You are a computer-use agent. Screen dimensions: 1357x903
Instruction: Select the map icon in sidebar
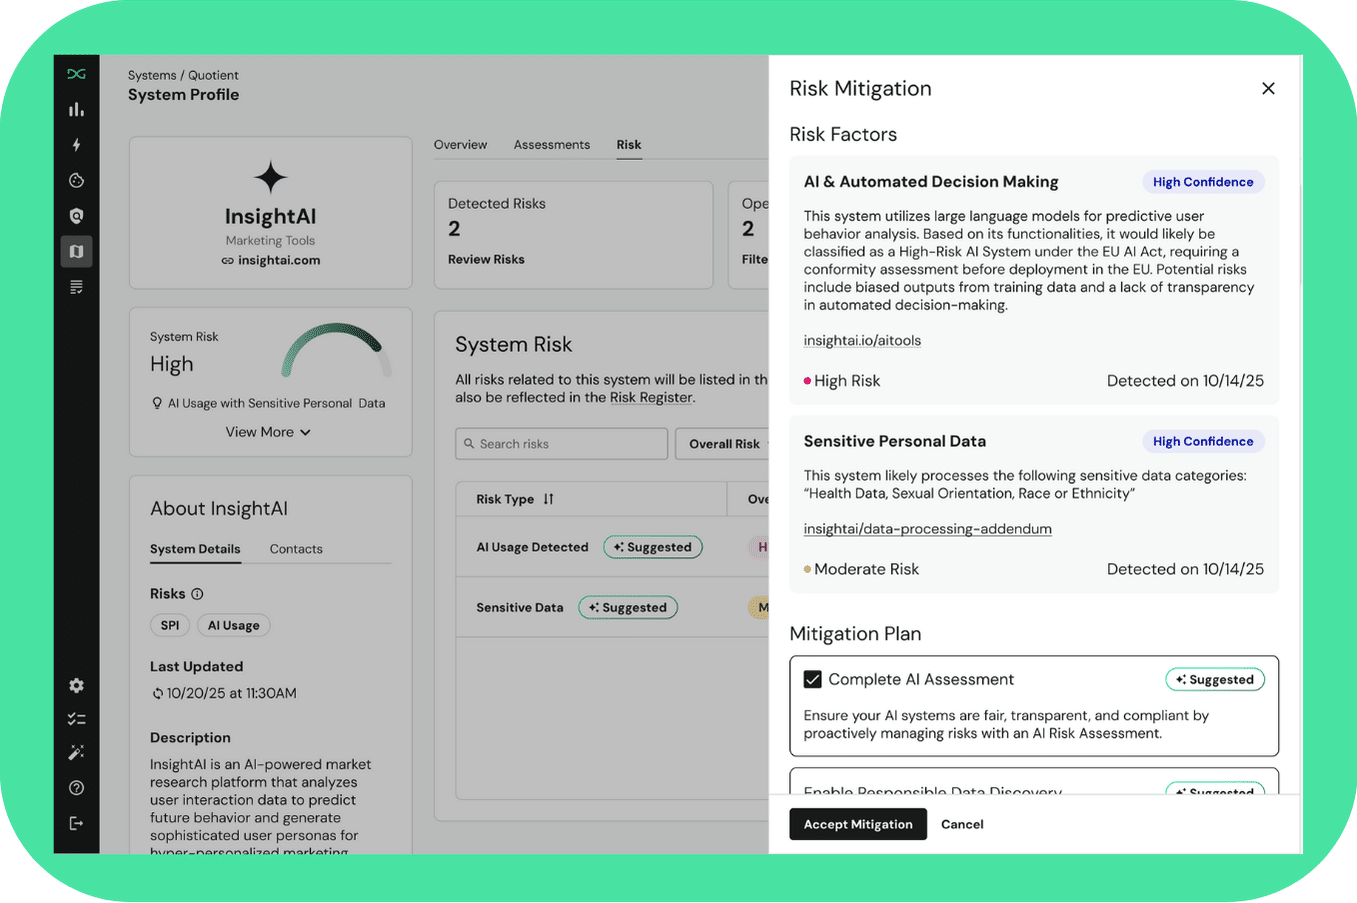pos(76,251)
